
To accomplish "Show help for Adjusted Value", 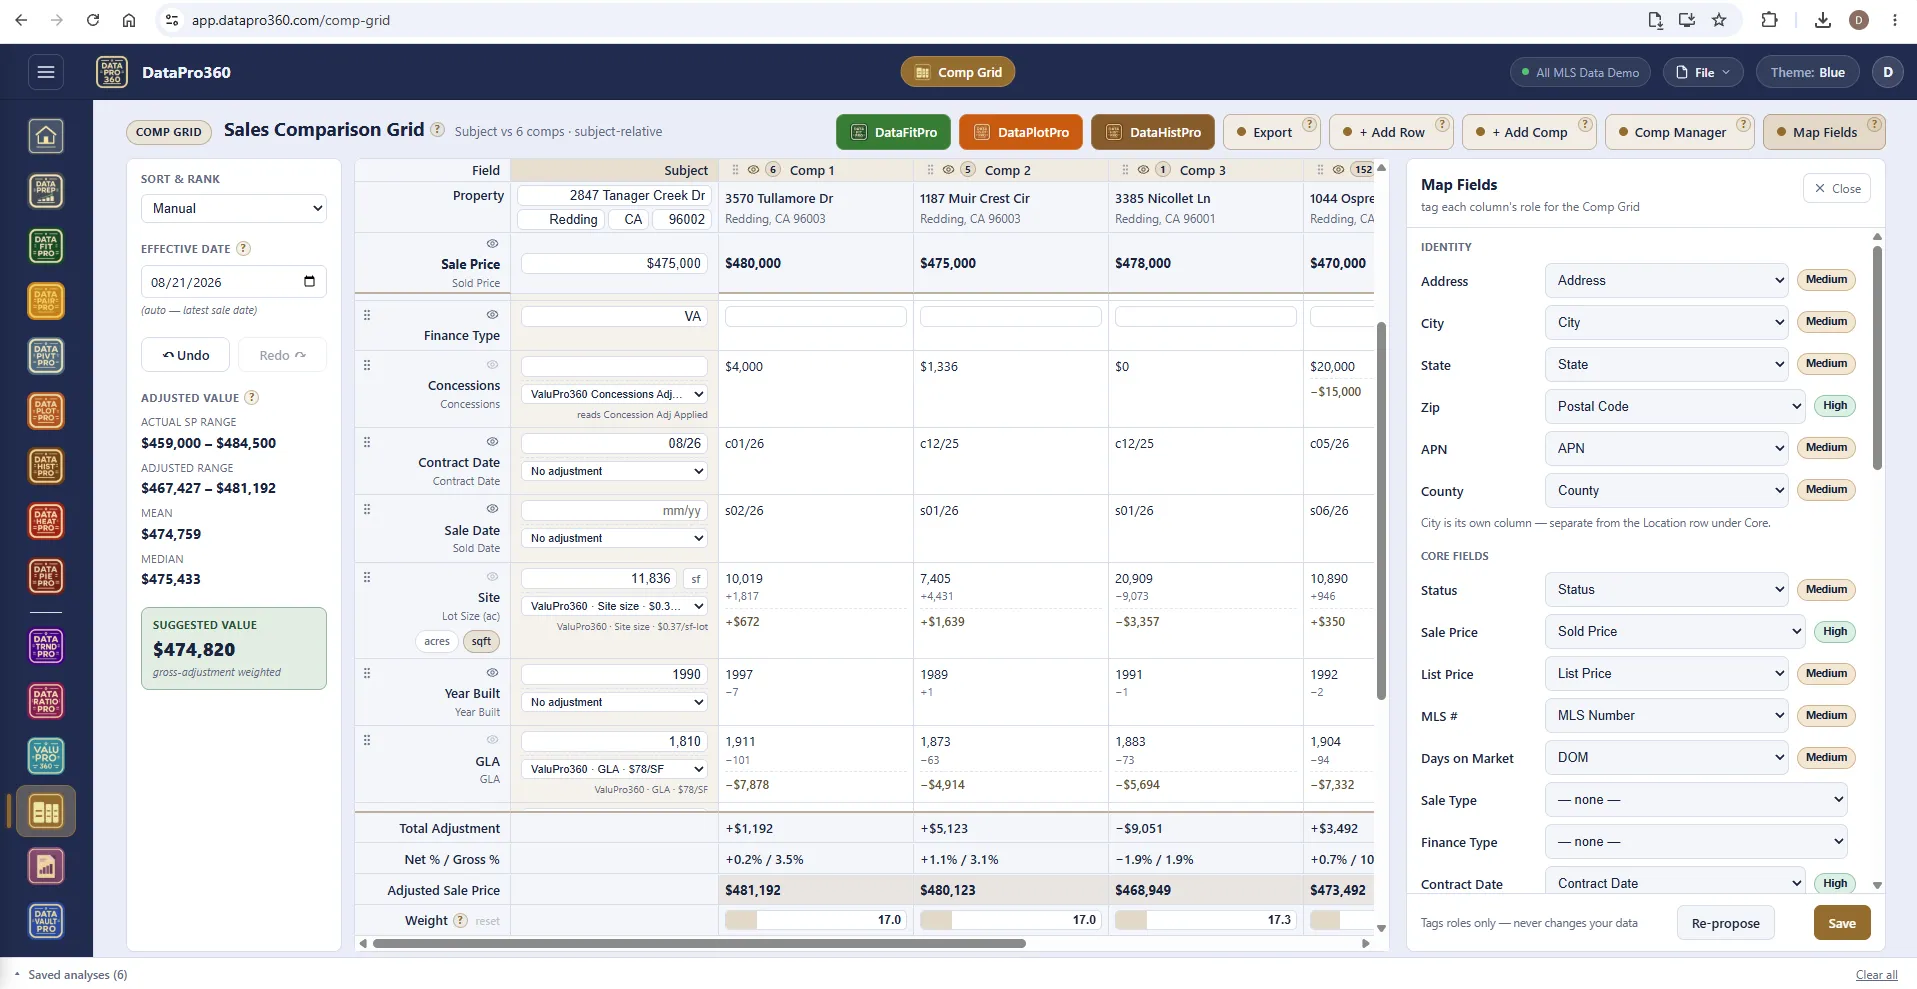I will coord(252,398).
